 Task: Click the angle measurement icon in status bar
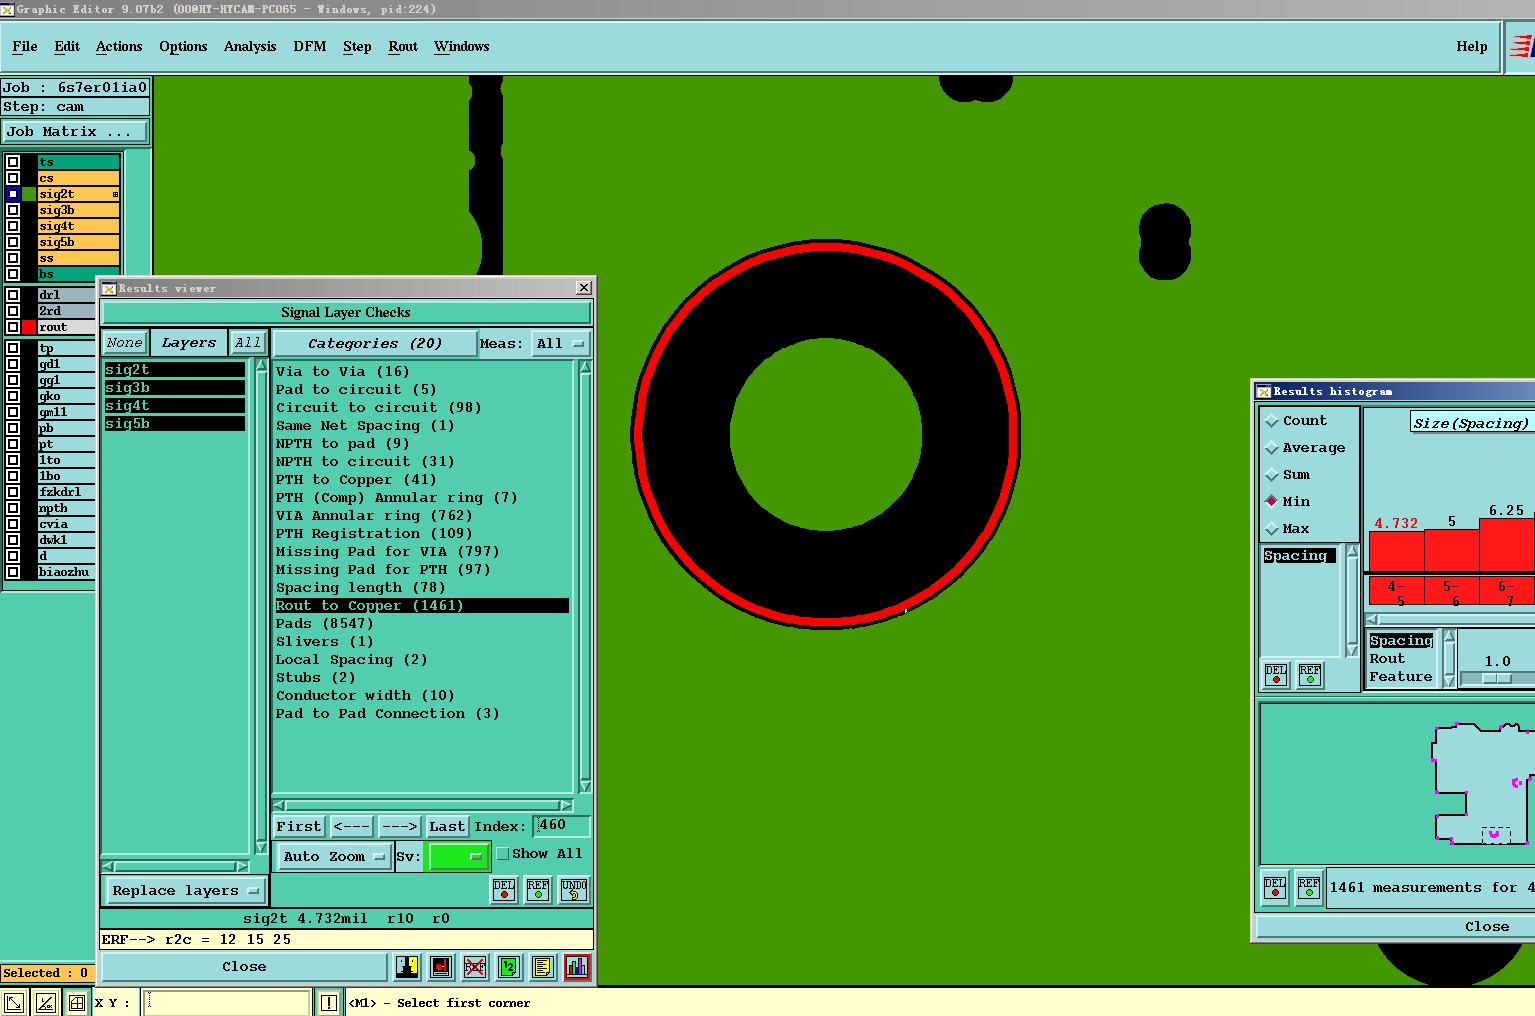coord(45,1002)
